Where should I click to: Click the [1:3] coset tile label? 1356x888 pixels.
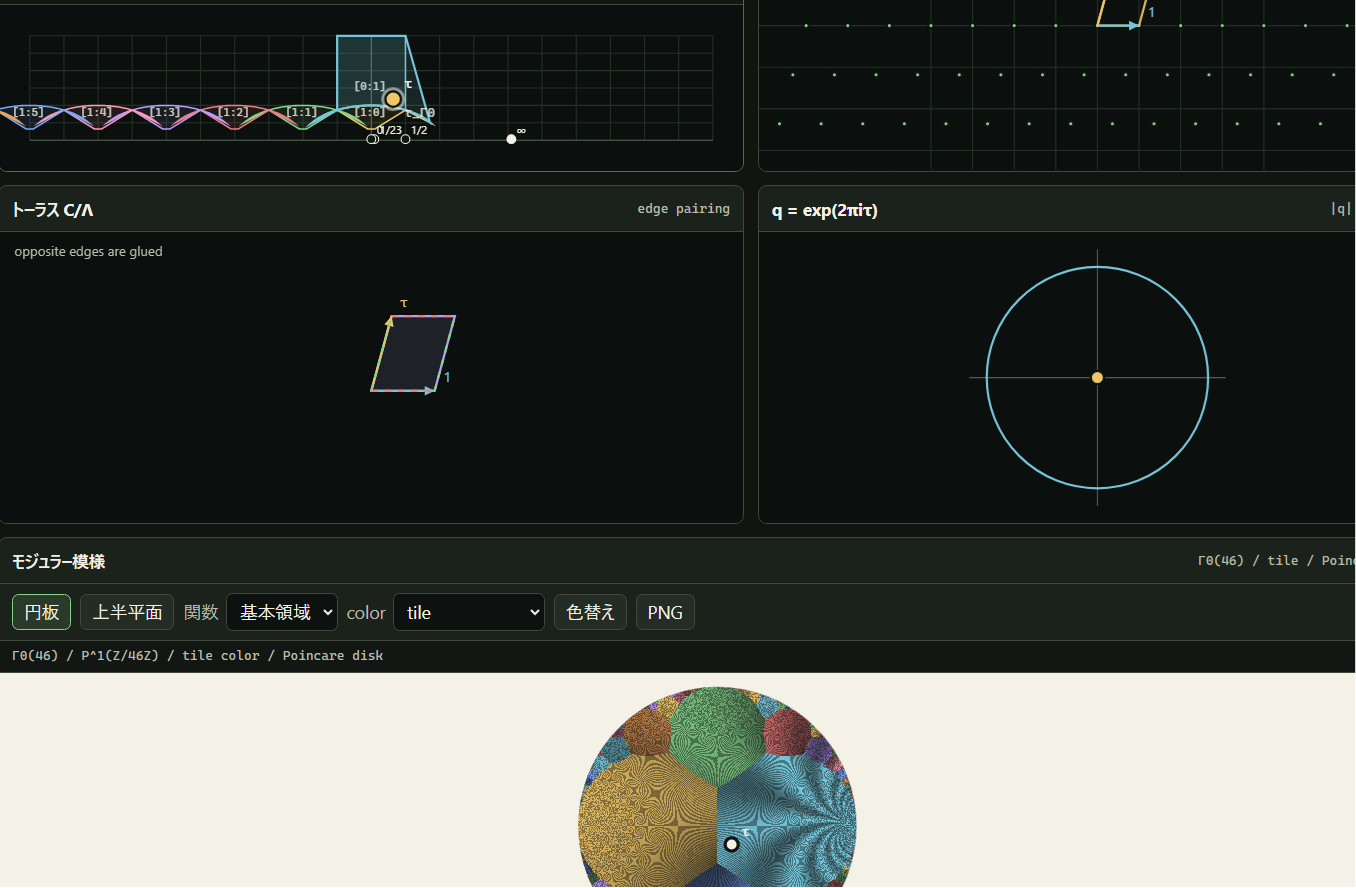[165, 112]
